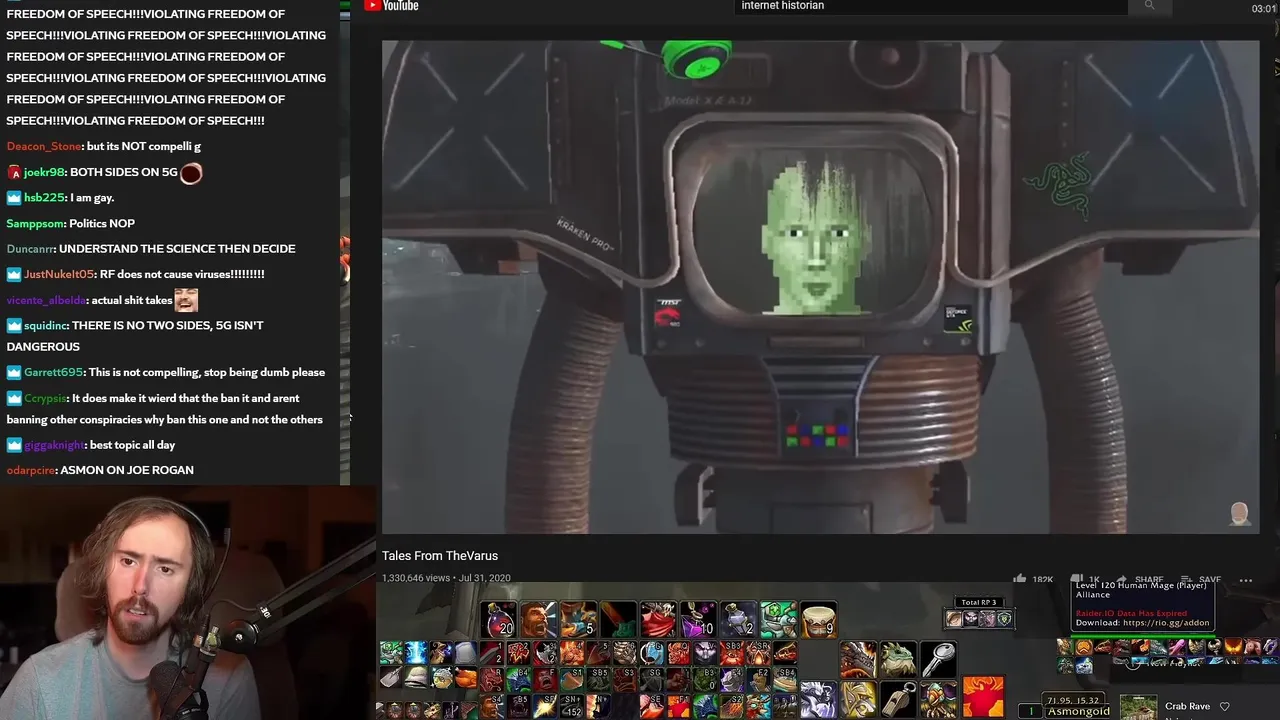Click the grey flask icon with count 2
The height and width of the screenshot is (720, 1280).
point(738,620)
